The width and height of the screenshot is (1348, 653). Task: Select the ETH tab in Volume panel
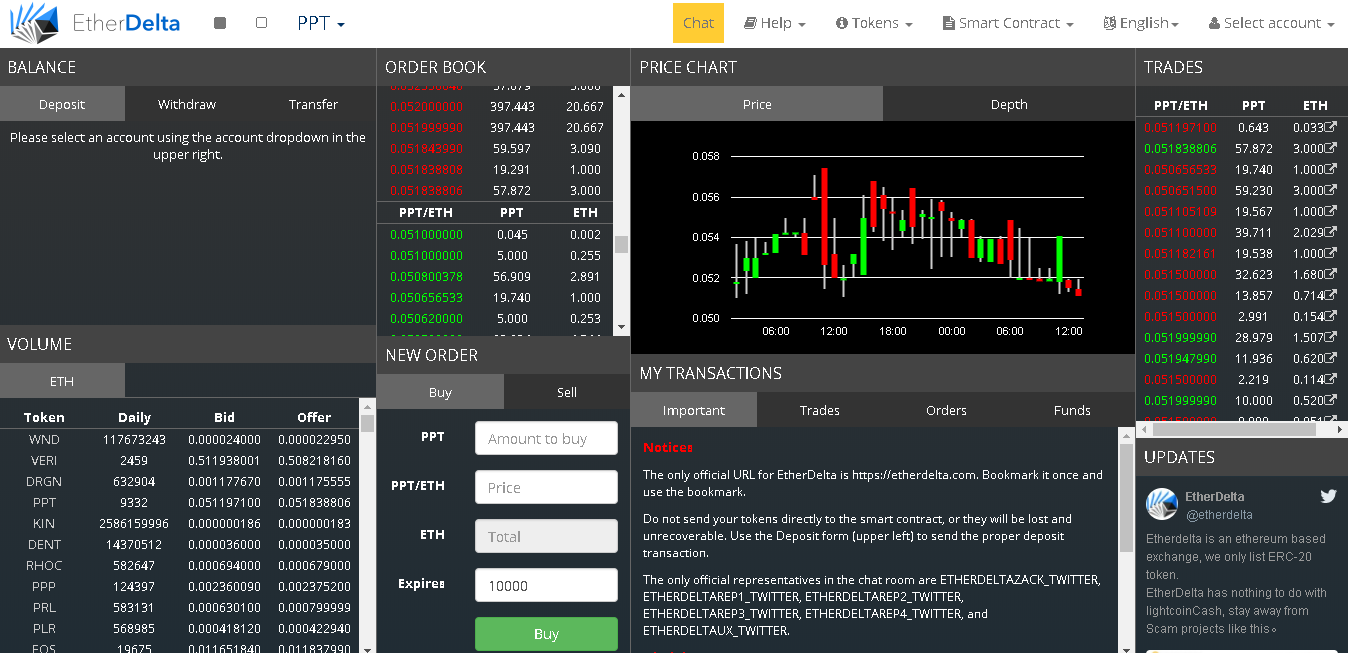(62, 381)
